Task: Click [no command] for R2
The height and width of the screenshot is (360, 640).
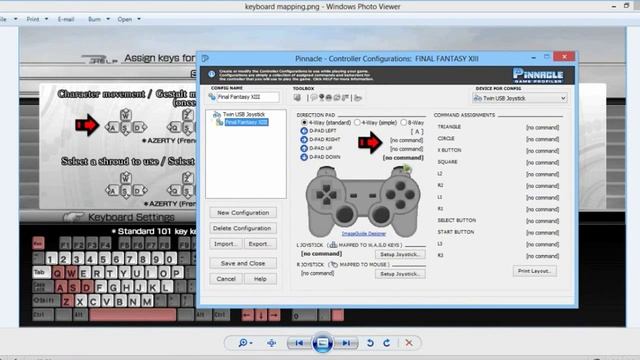Action: 542,186
